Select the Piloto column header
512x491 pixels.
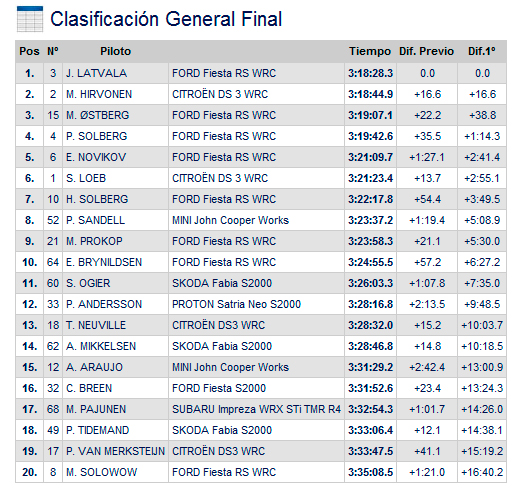[115, 51]
